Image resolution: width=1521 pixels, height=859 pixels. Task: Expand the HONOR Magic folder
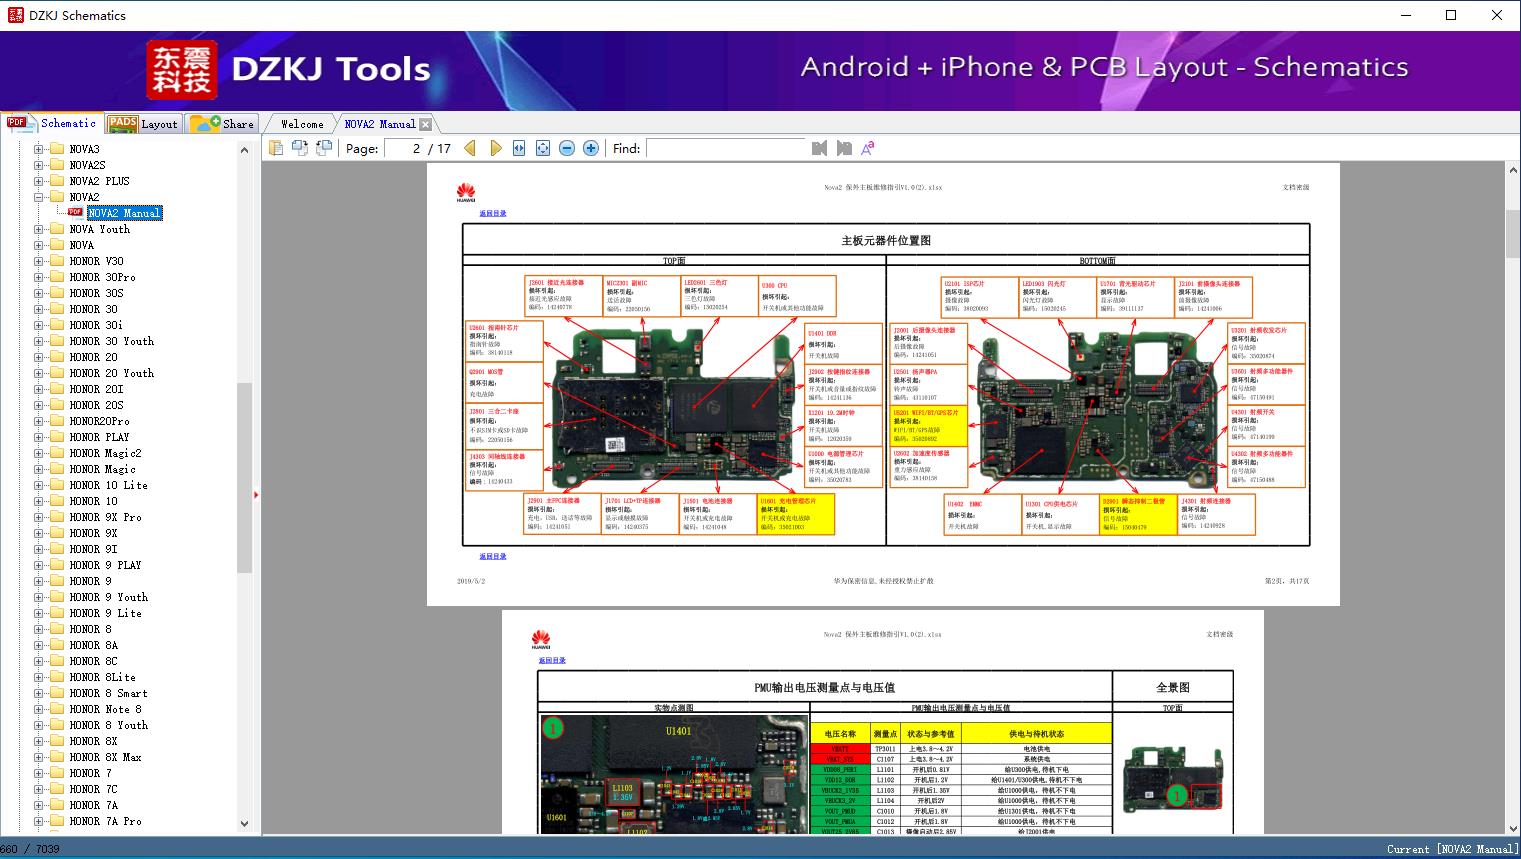point(39,469)
